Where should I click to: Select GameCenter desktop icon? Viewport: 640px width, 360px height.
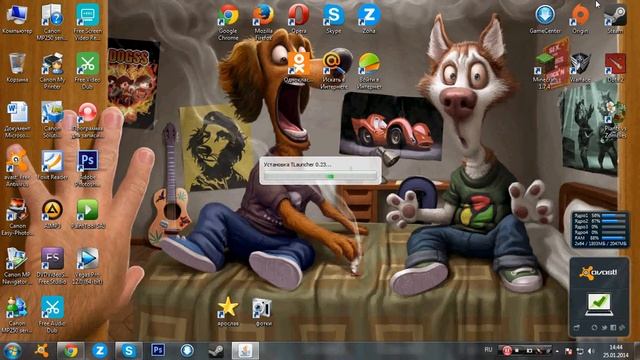[545, 19]
